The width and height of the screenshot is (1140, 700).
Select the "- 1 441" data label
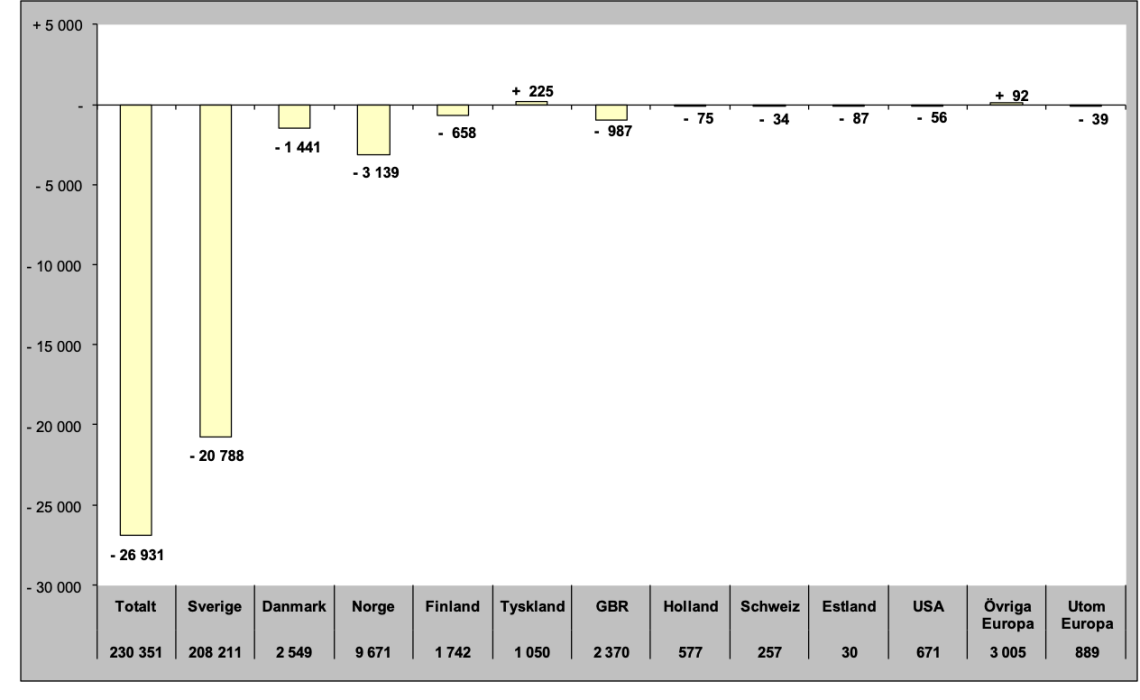click(x=297, y=148)
